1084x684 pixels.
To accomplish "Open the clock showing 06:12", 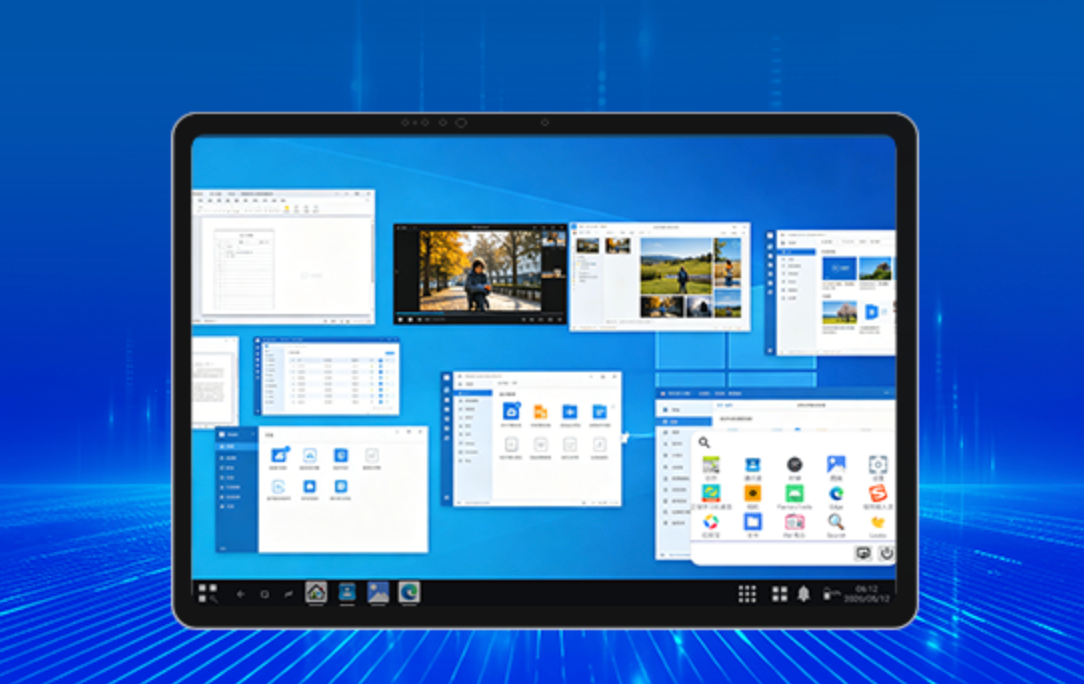I will (x=867, y=593).
